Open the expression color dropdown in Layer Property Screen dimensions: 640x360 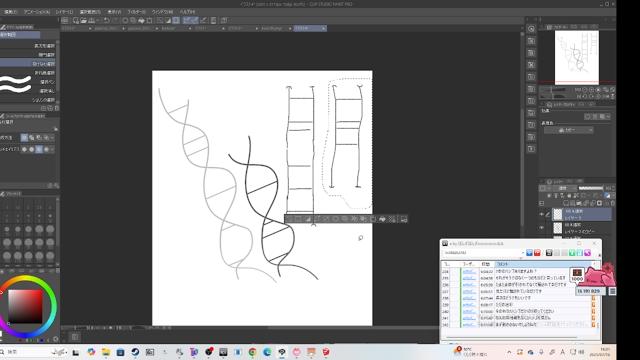[569, 130]
